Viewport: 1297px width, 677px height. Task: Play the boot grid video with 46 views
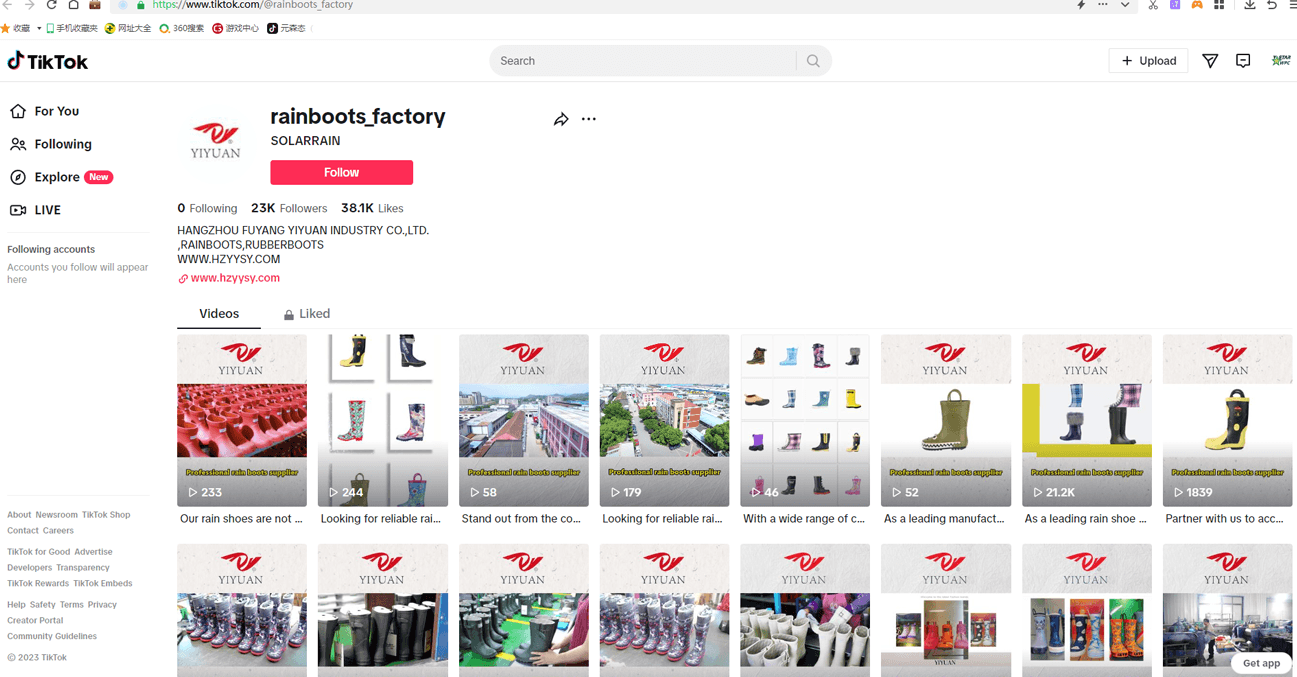click(x=805, y=420)
